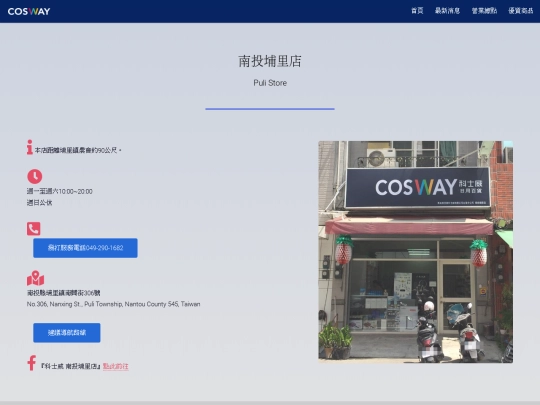Click the red clock hours icon
The height and width of the screenshot is (405, 540).
point(35,176)
